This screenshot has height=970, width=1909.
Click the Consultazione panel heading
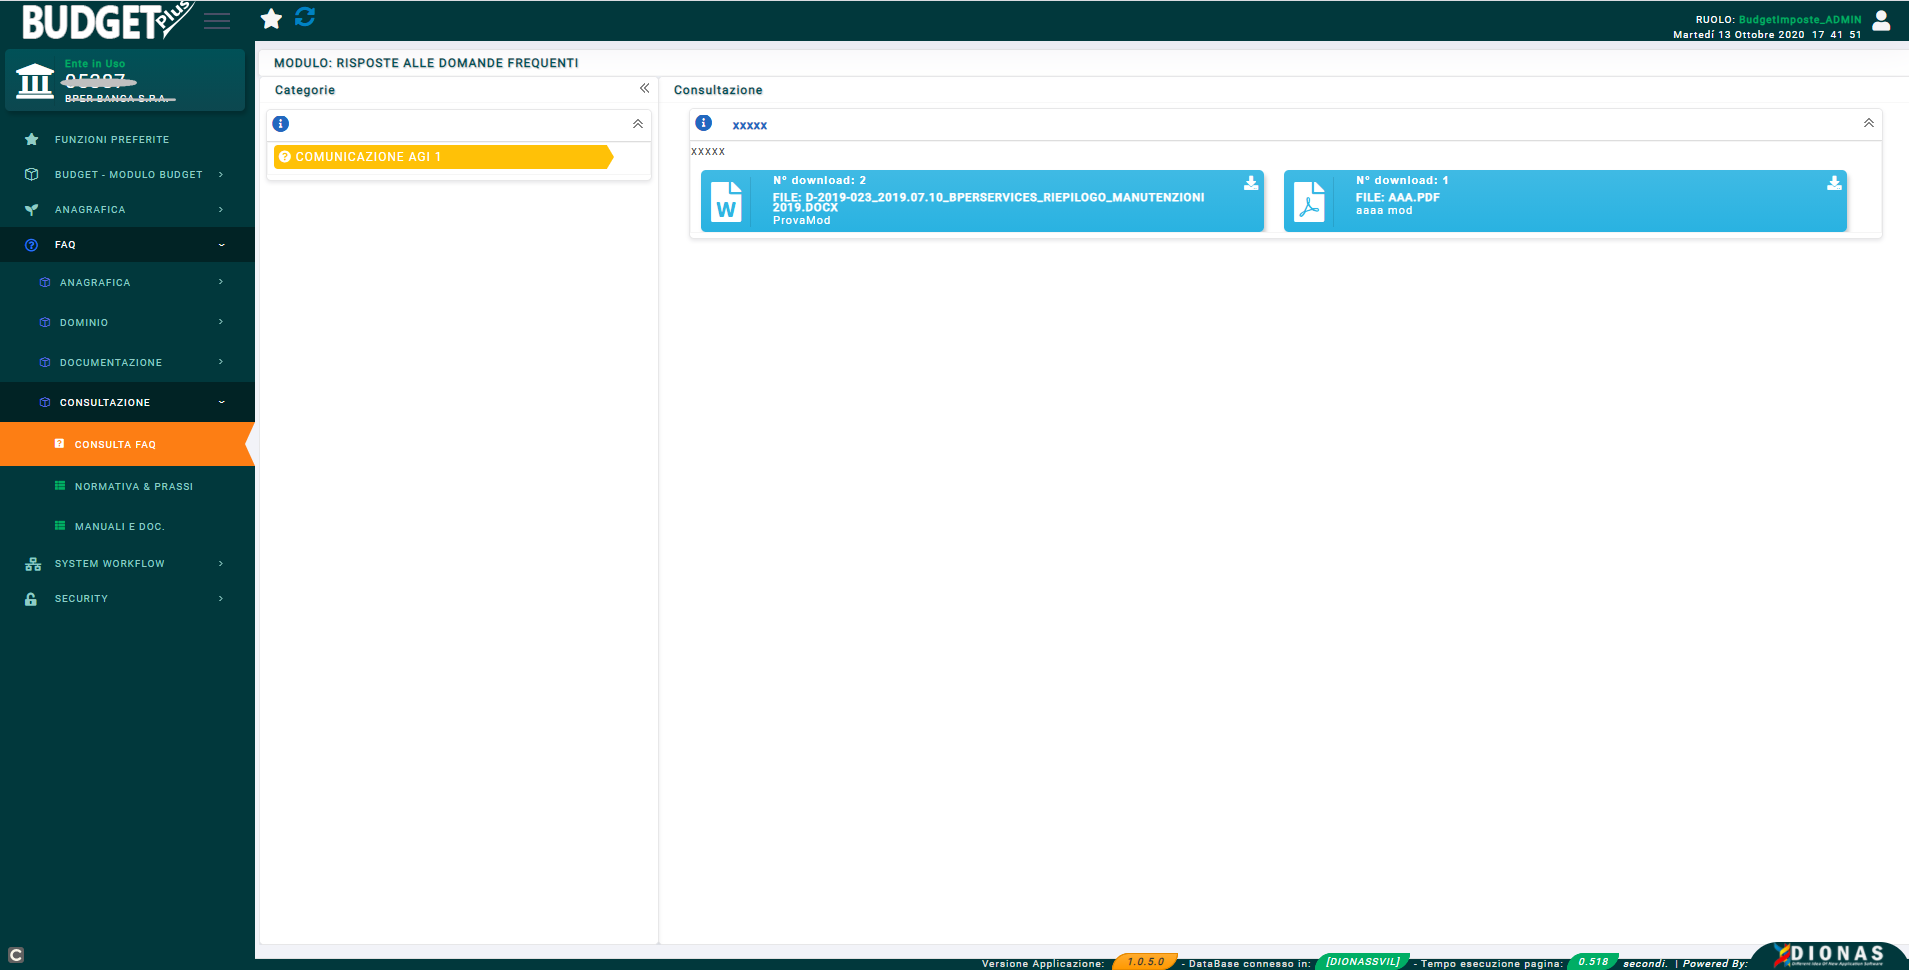tap(718, 90)
